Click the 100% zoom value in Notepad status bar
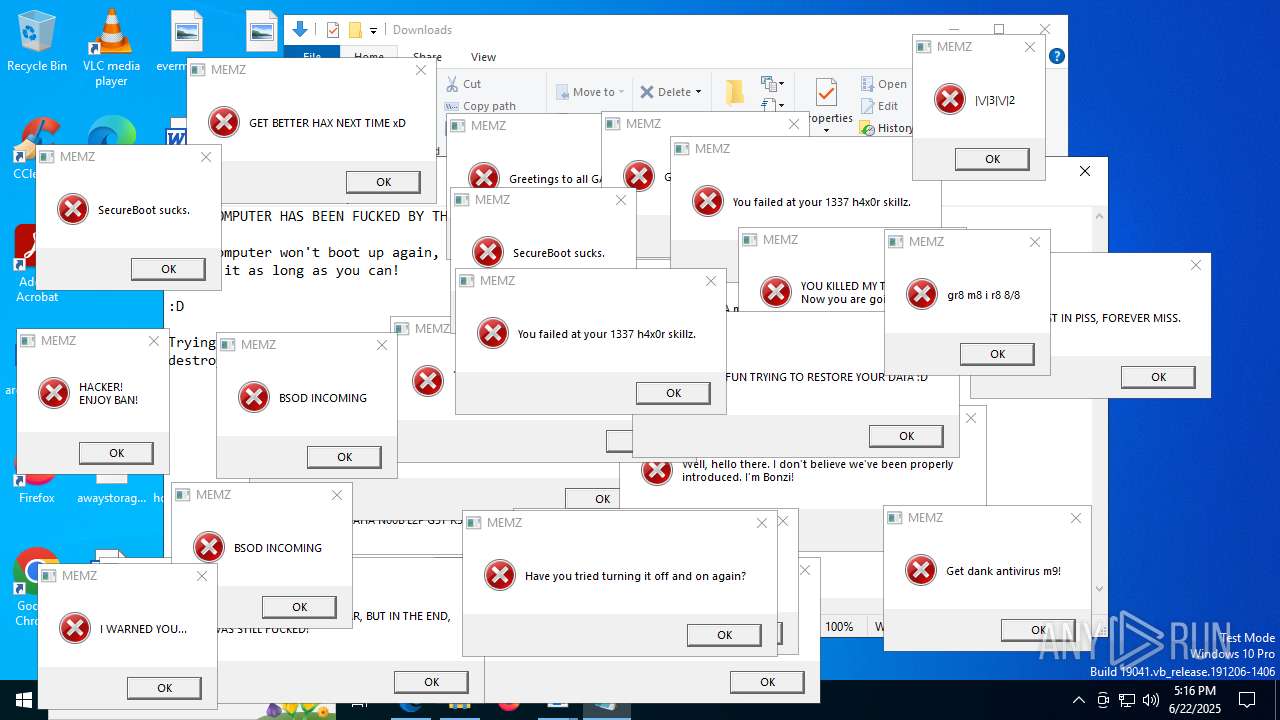Image resolution: width=1280 pixels, height=720 pixels. point(839,627)
